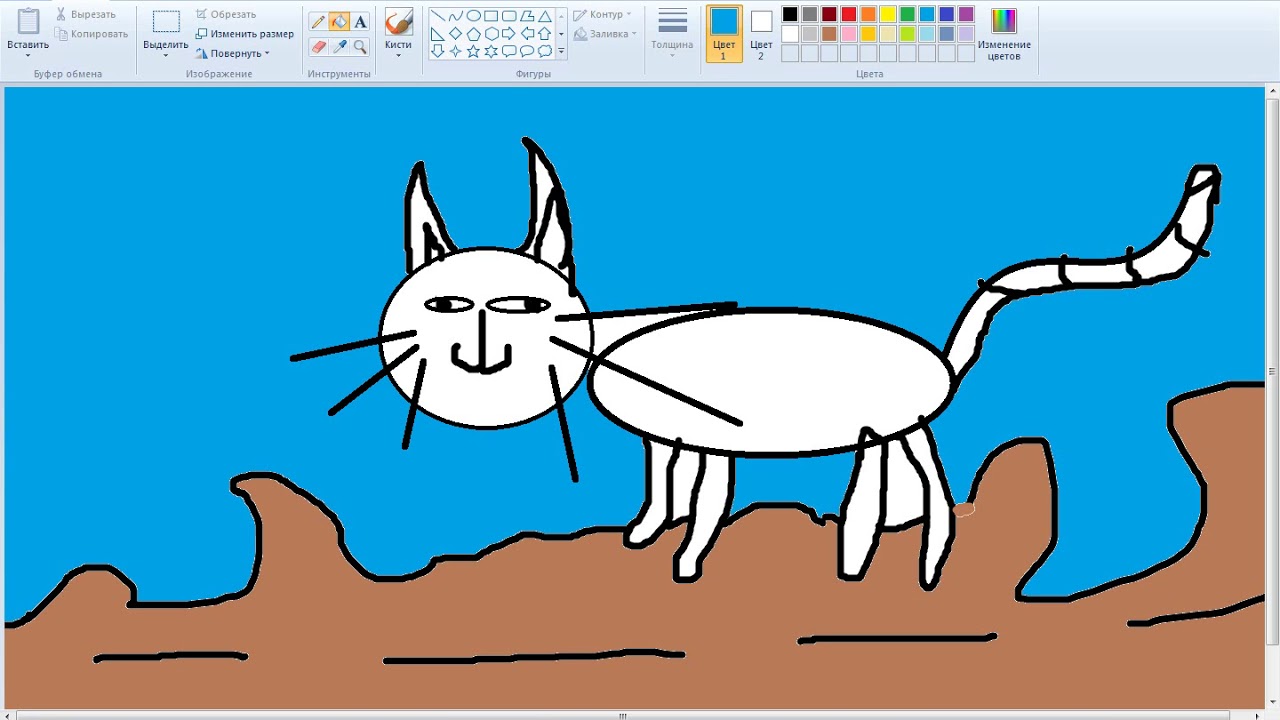Open the Кисти dropdown arrow

[398, 56]
